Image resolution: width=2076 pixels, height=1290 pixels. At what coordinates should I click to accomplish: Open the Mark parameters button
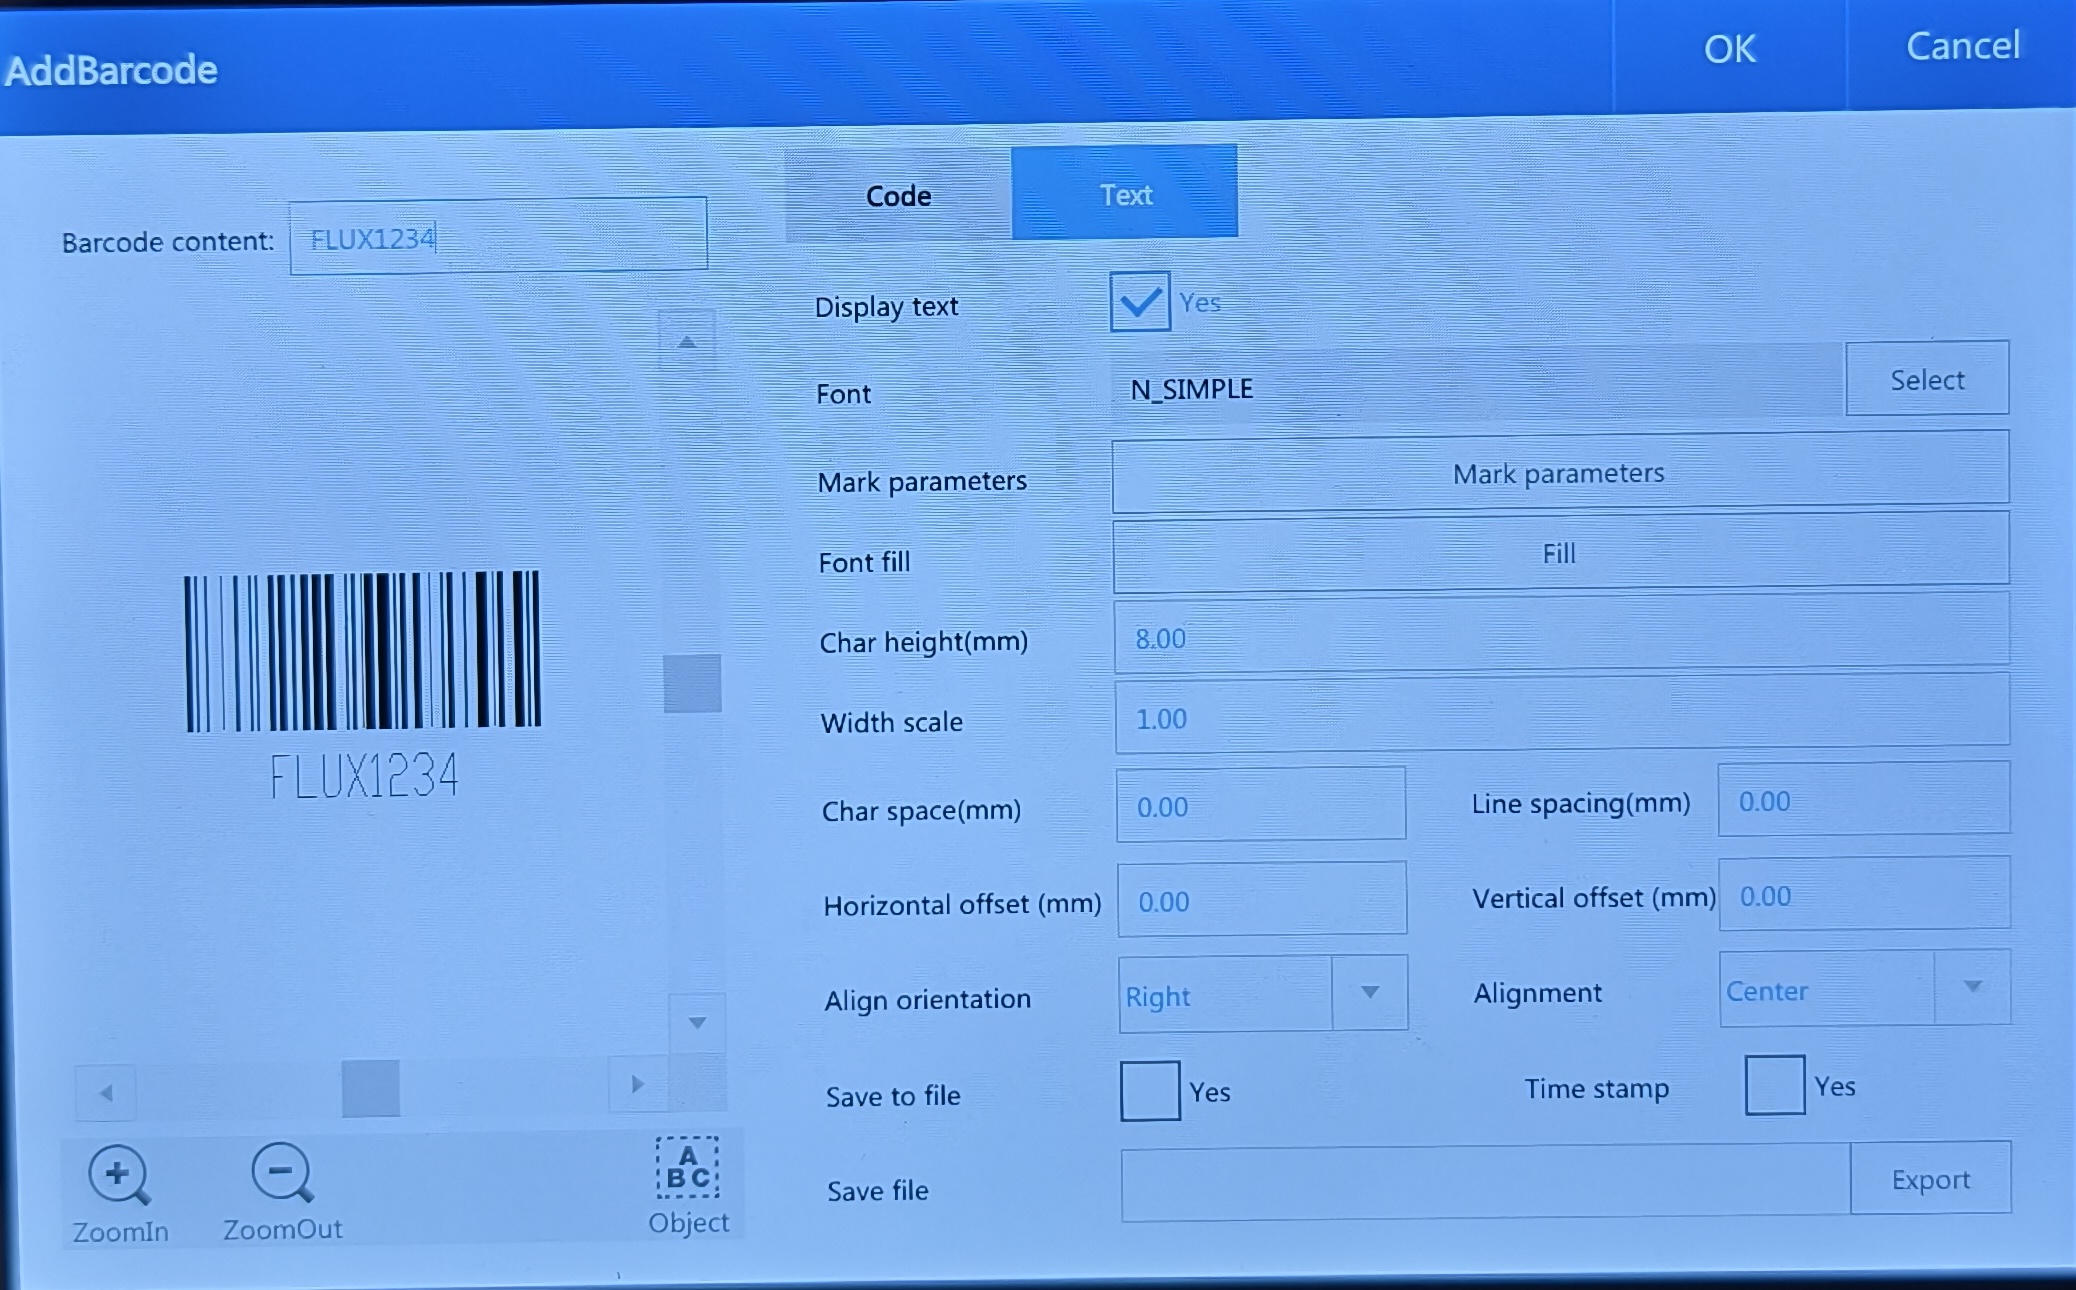pos(1560,471)
